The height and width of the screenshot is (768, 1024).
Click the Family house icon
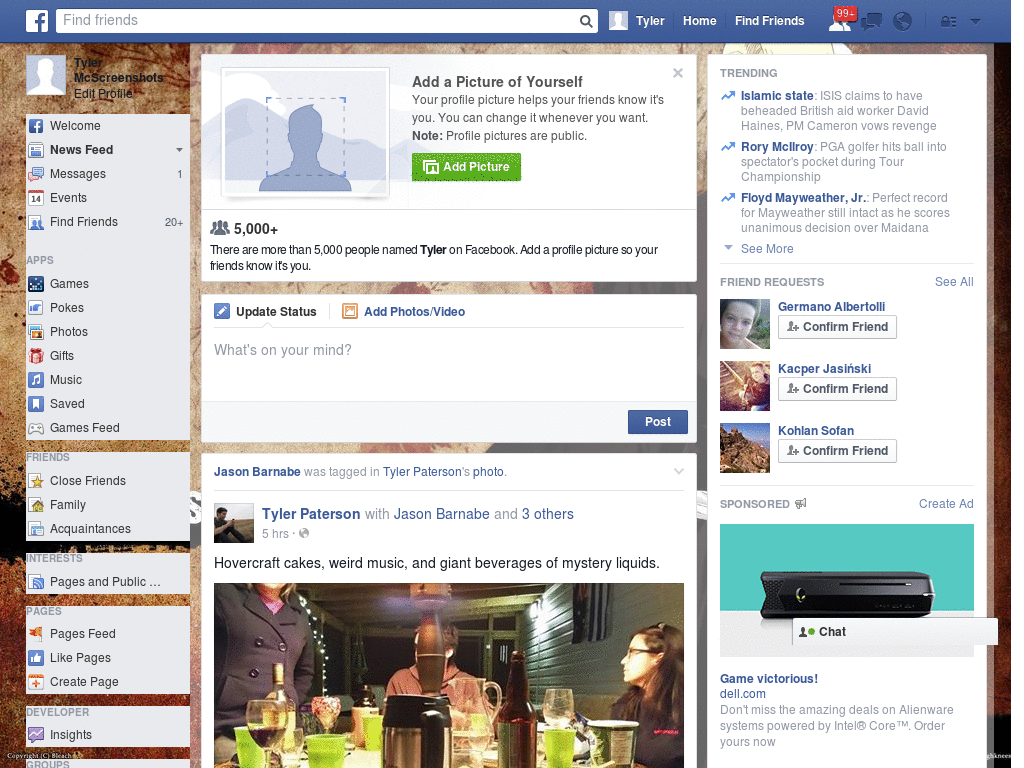click(36, 505)
